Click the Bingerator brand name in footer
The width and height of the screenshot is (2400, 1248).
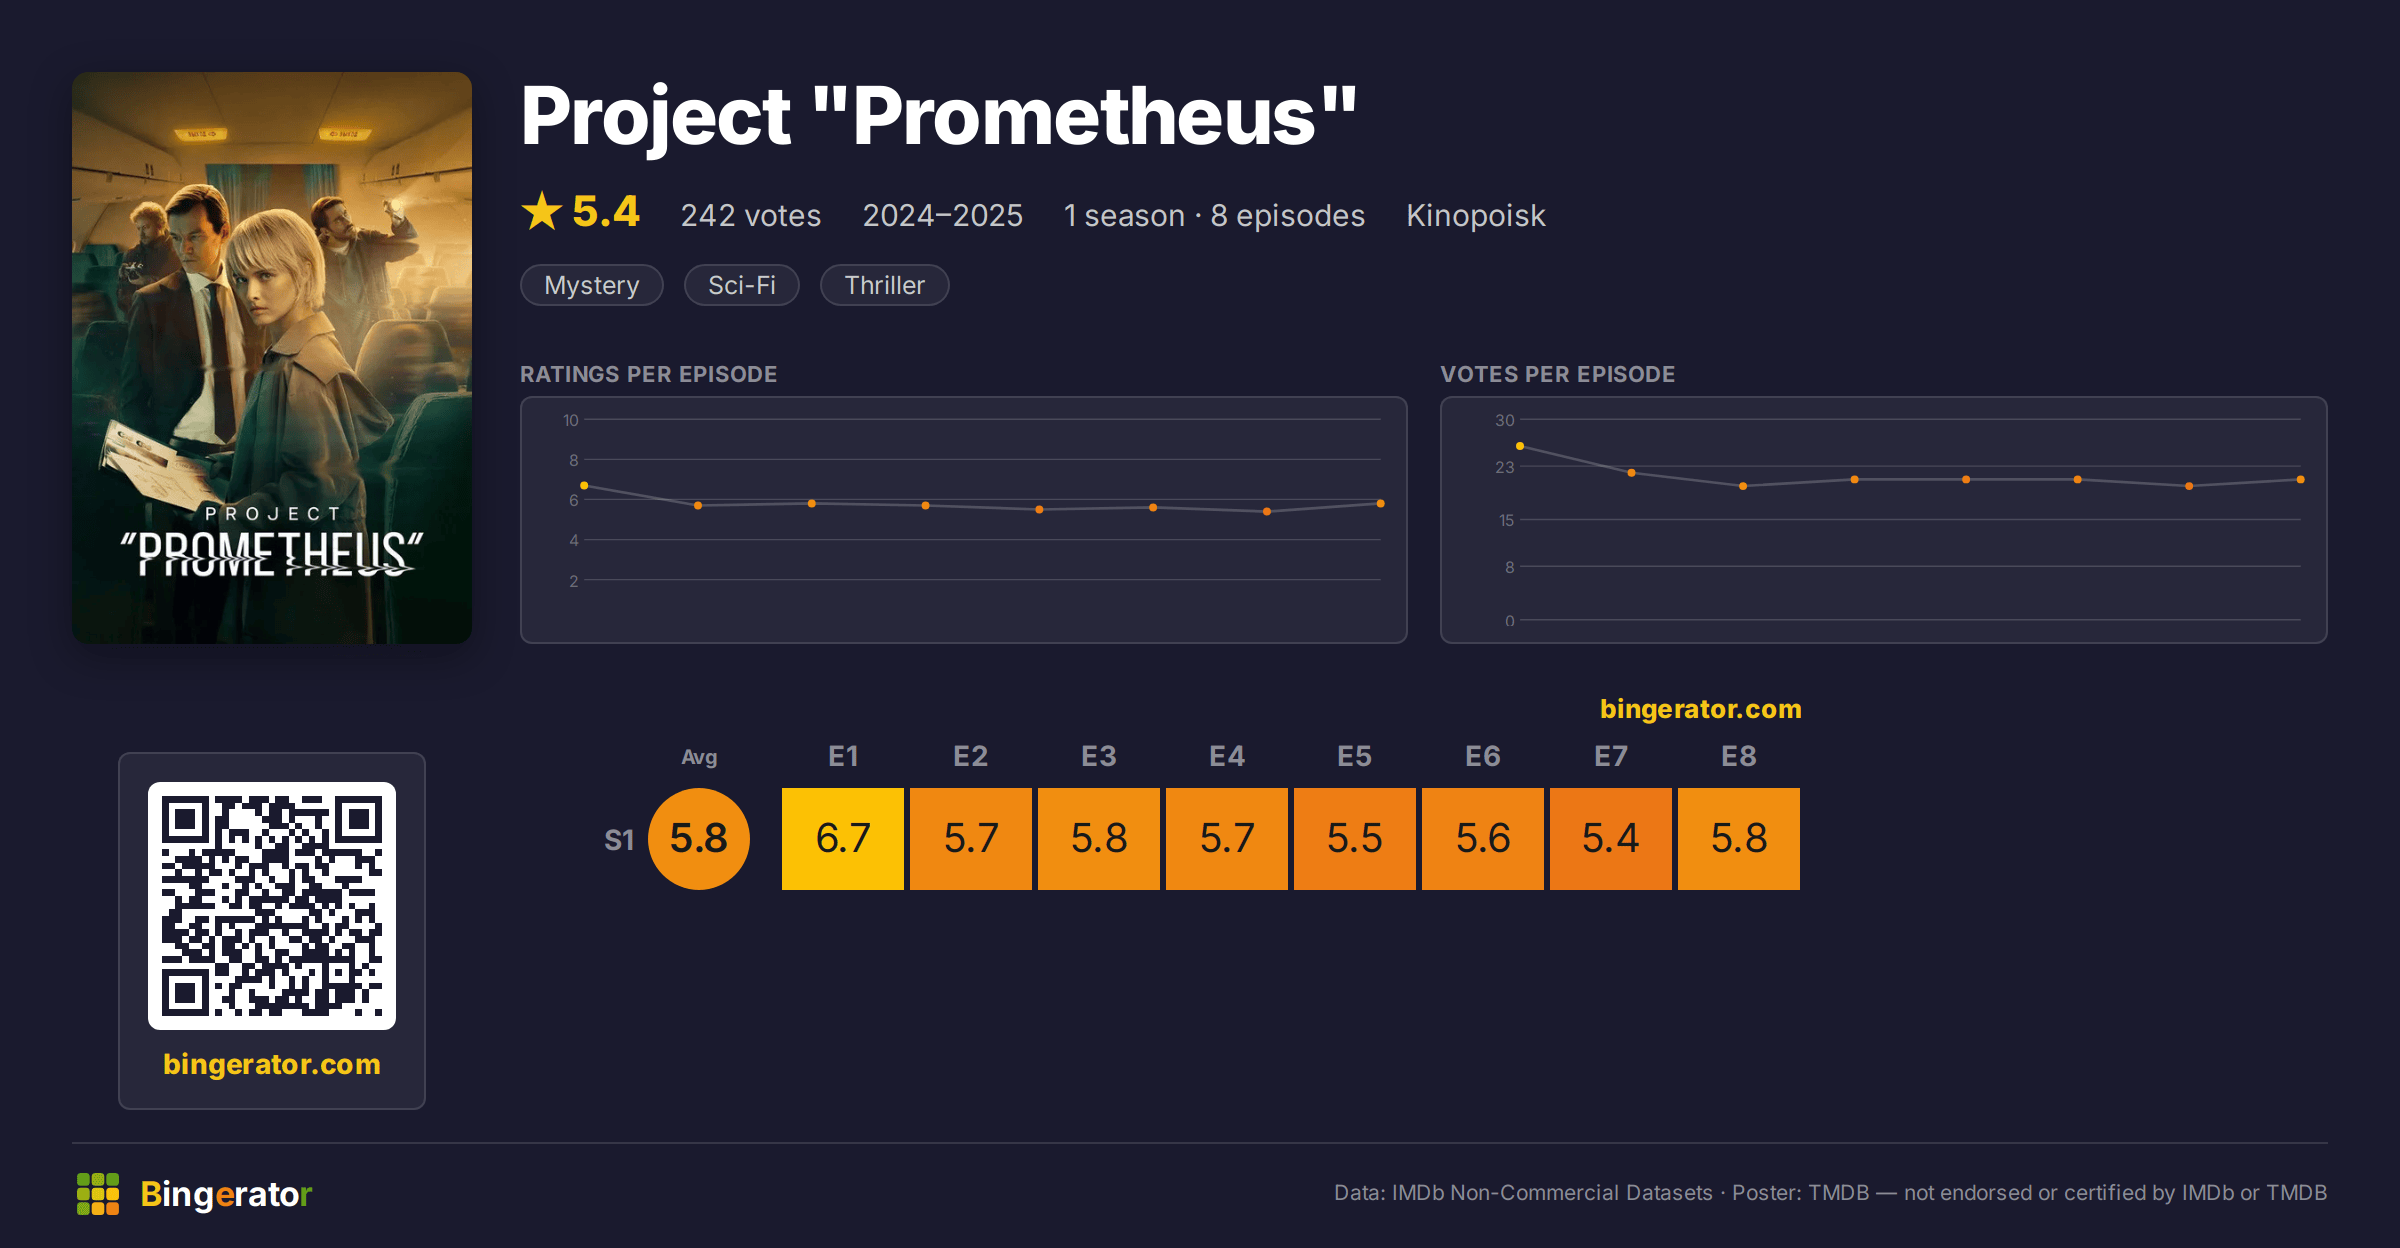point(226,1194)
